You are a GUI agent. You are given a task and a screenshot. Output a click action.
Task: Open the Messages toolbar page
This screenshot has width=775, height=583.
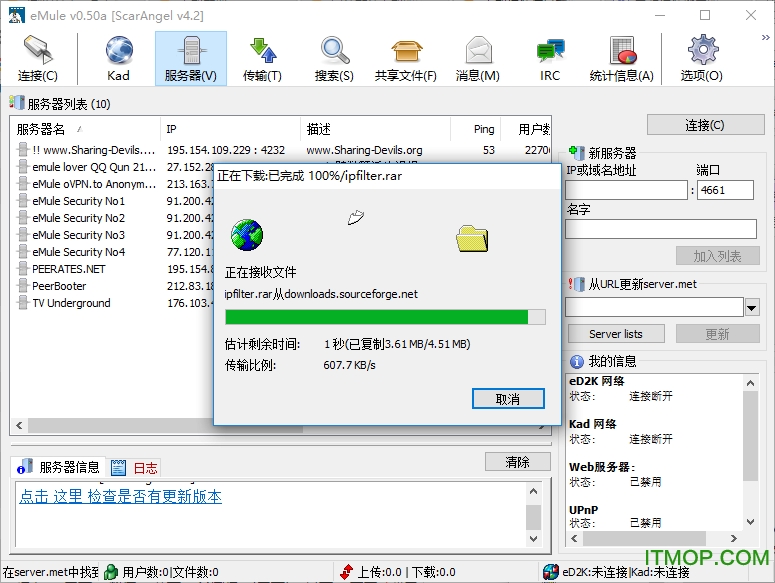[x=478, y=58]
